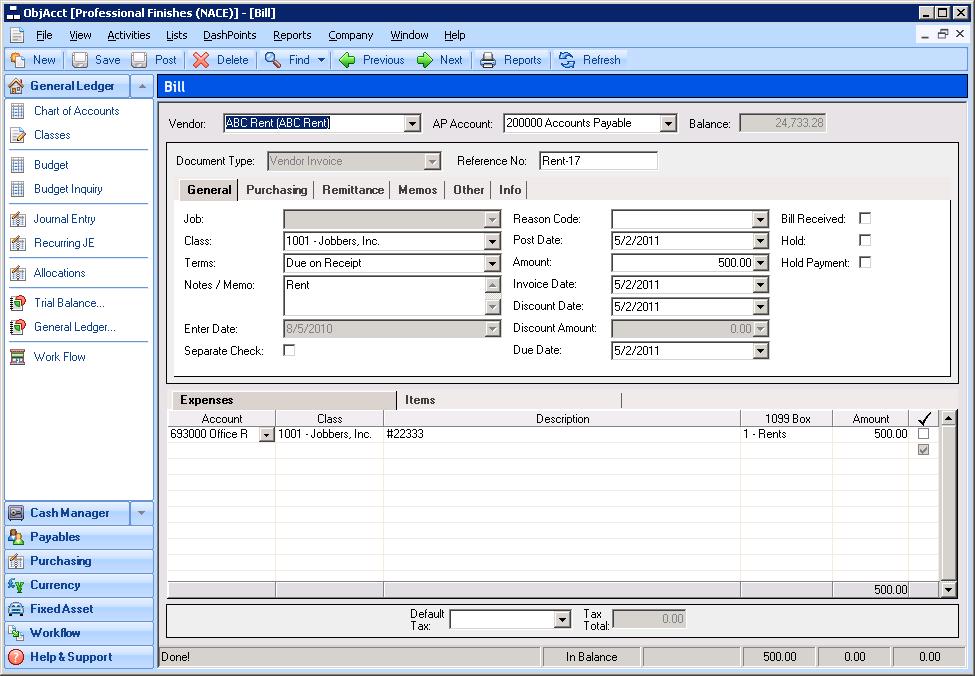Screen dimensions: 975x676
Task: Click the Help & Support icon
Action: click(x=16, y=657)
